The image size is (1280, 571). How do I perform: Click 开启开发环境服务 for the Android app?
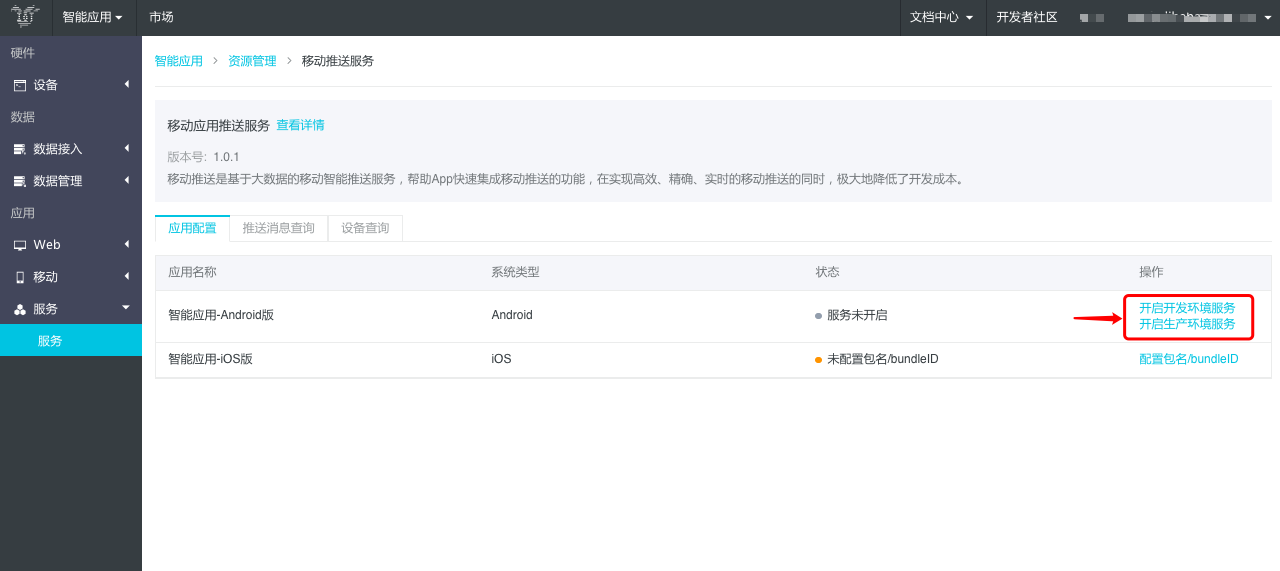pos(1187,308)
